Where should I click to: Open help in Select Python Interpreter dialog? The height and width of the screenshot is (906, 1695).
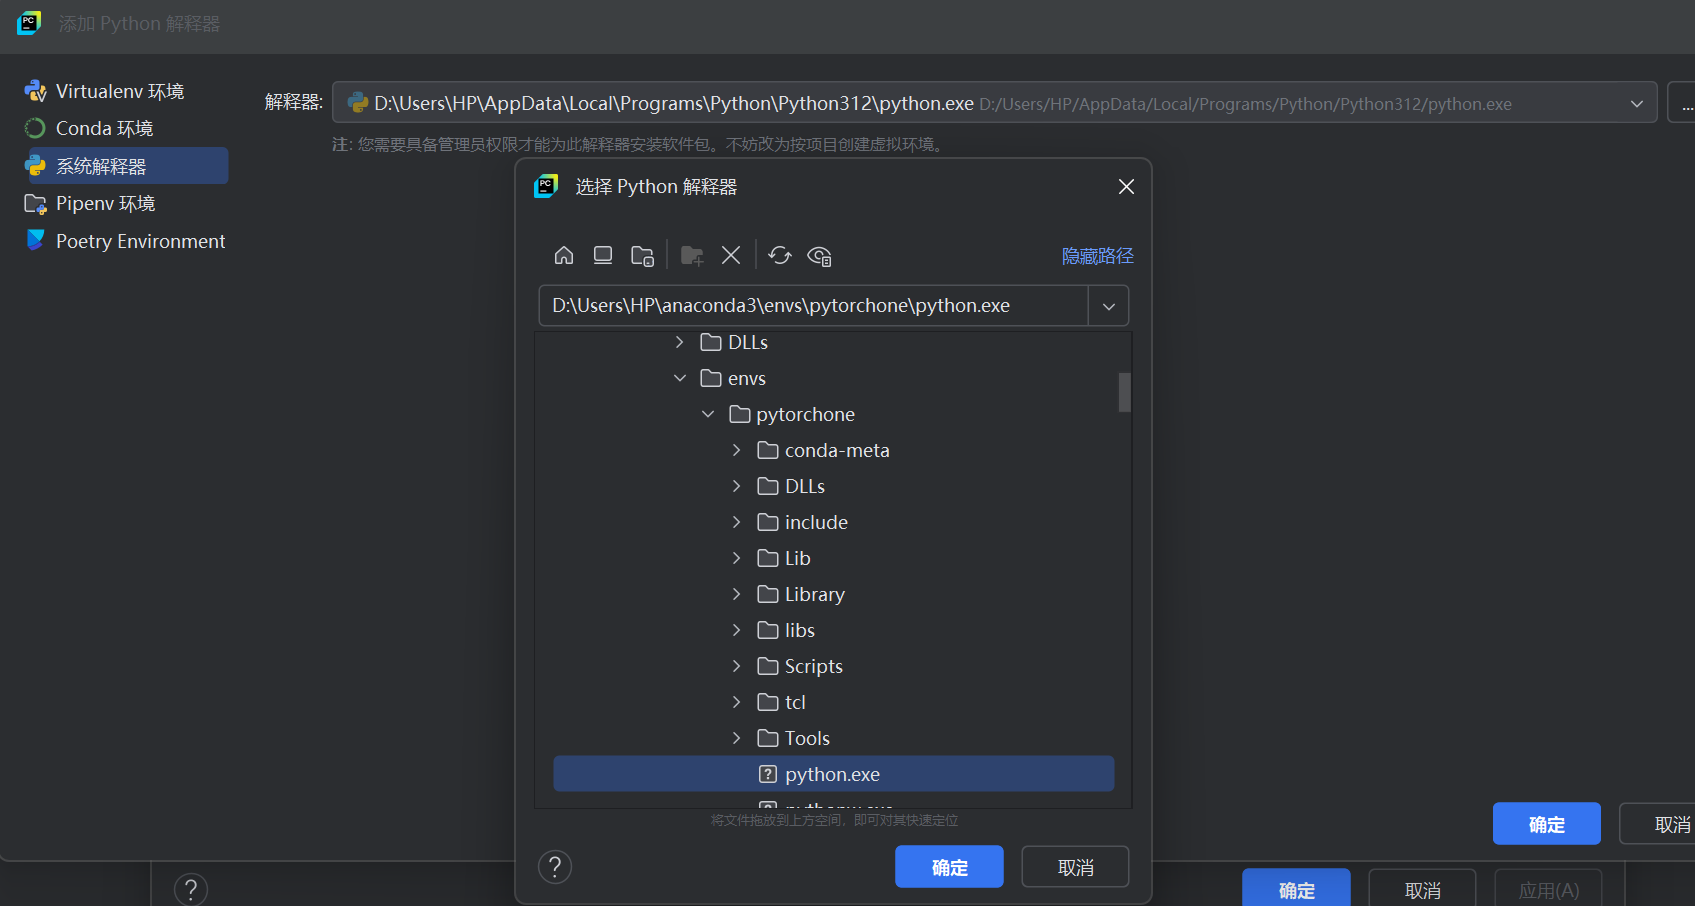[x=555, y=867]
